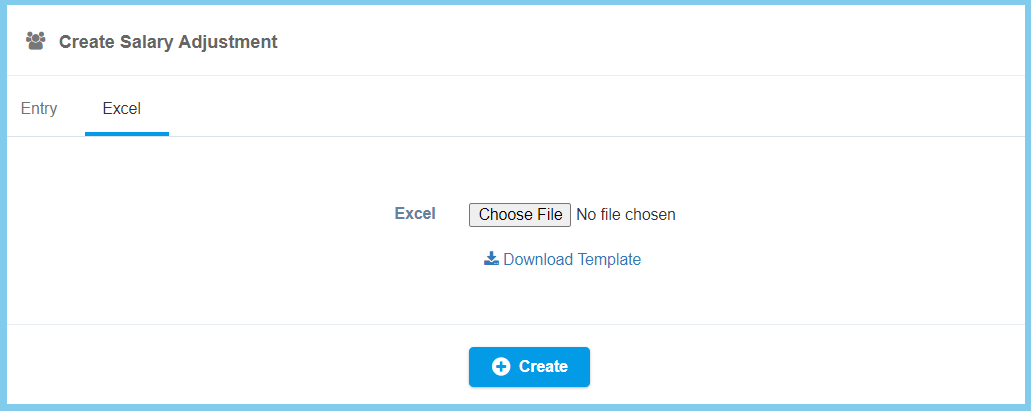Open manual Entry mode tab
Viewport: 1031px width, 411px height.
[x=39, y=108]
